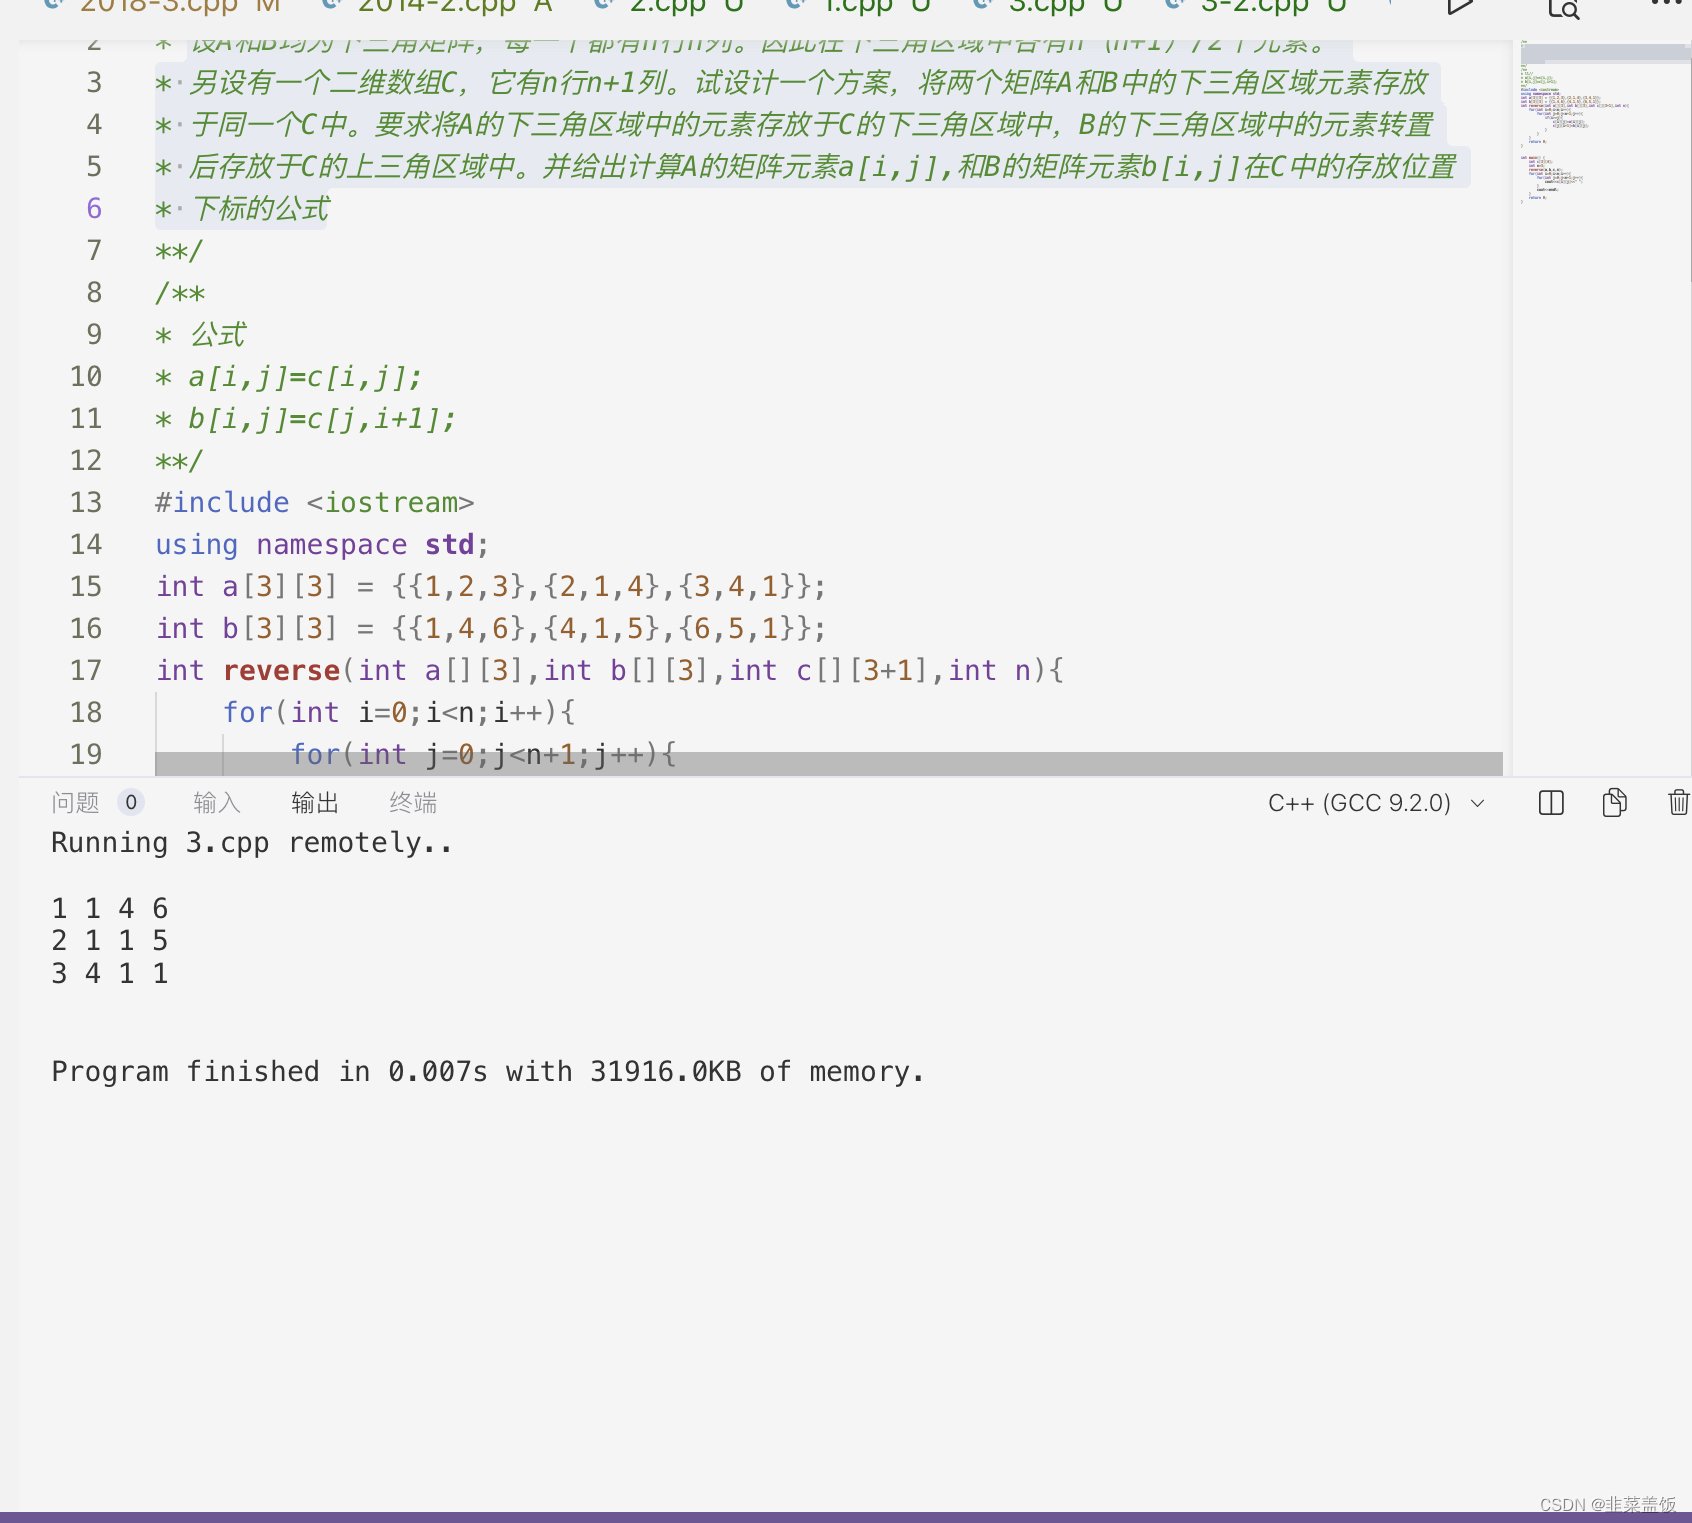Click output row '1 1 4 6'

click(x=110, y=908)
